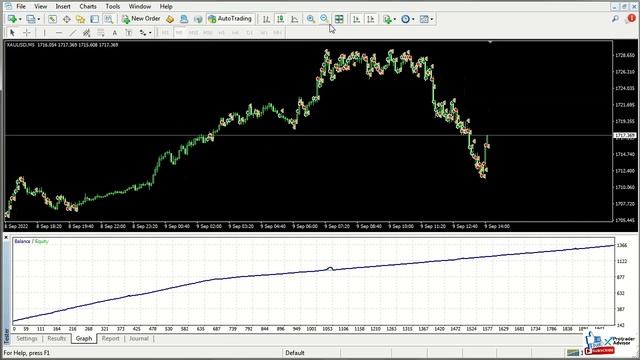
Task: Switch chart to candlesticks mode
Action: [x=280, y=19]
